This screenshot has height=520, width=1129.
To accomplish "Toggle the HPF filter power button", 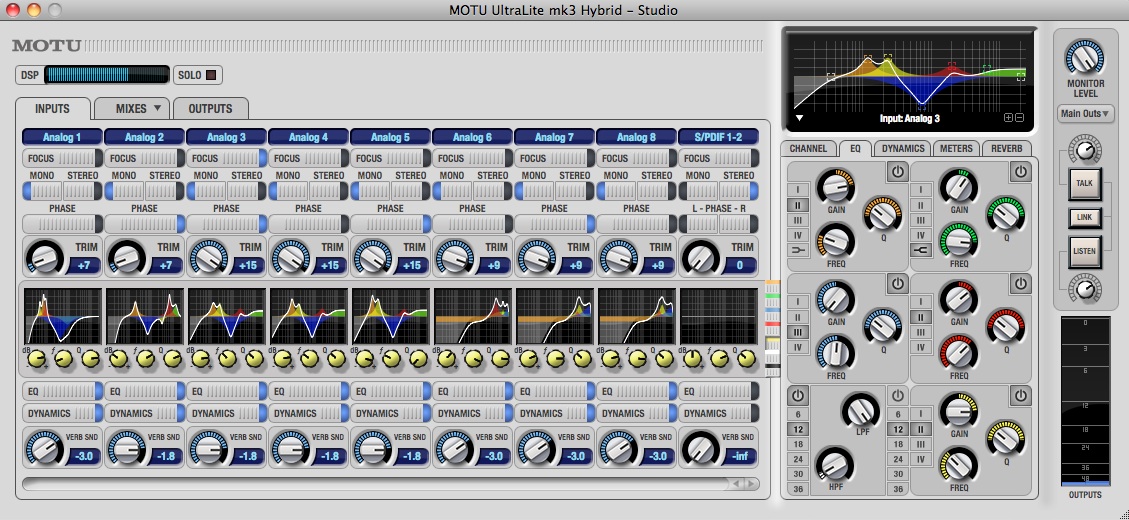I will [x=798, y=395].
